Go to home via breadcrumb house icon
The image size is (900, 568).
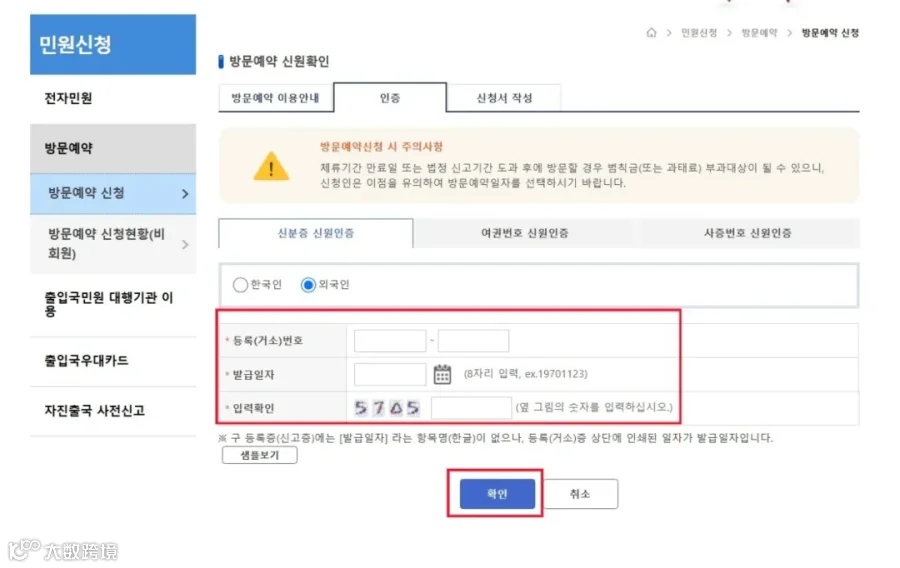651,33
